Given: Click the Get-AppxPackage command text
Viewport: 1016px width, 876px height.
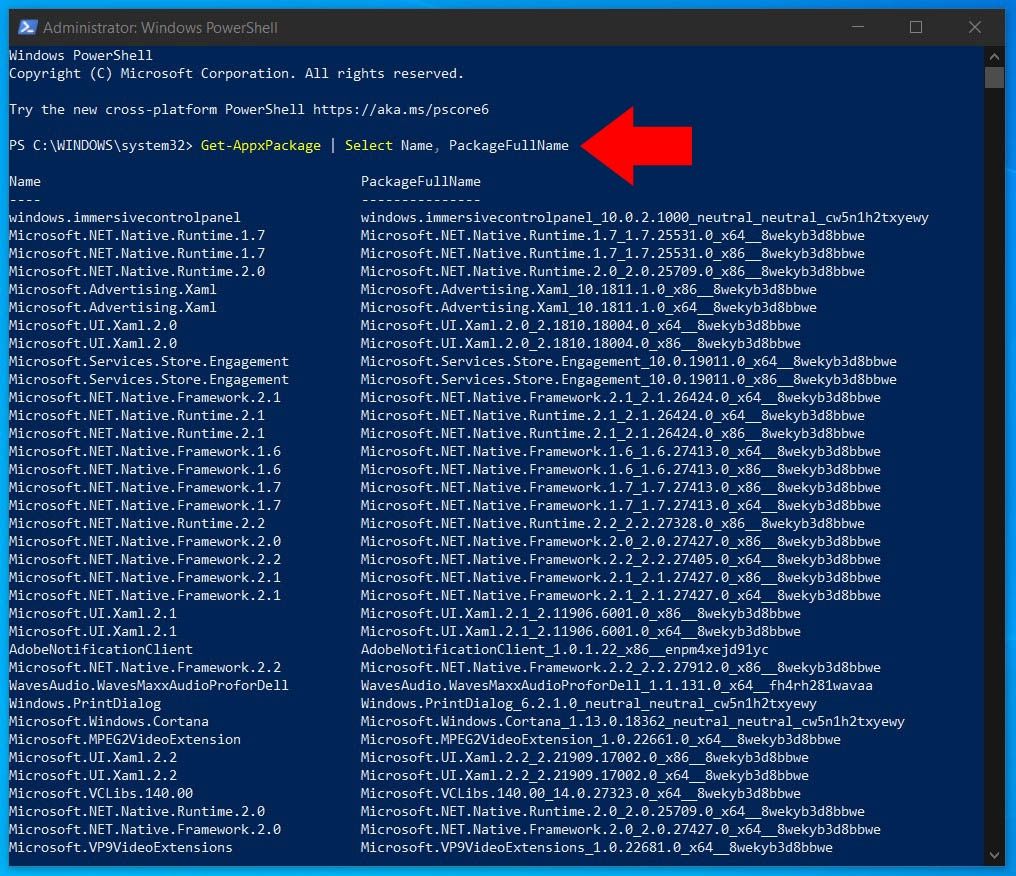Looking at the screenshot, I should coord(260,145).
